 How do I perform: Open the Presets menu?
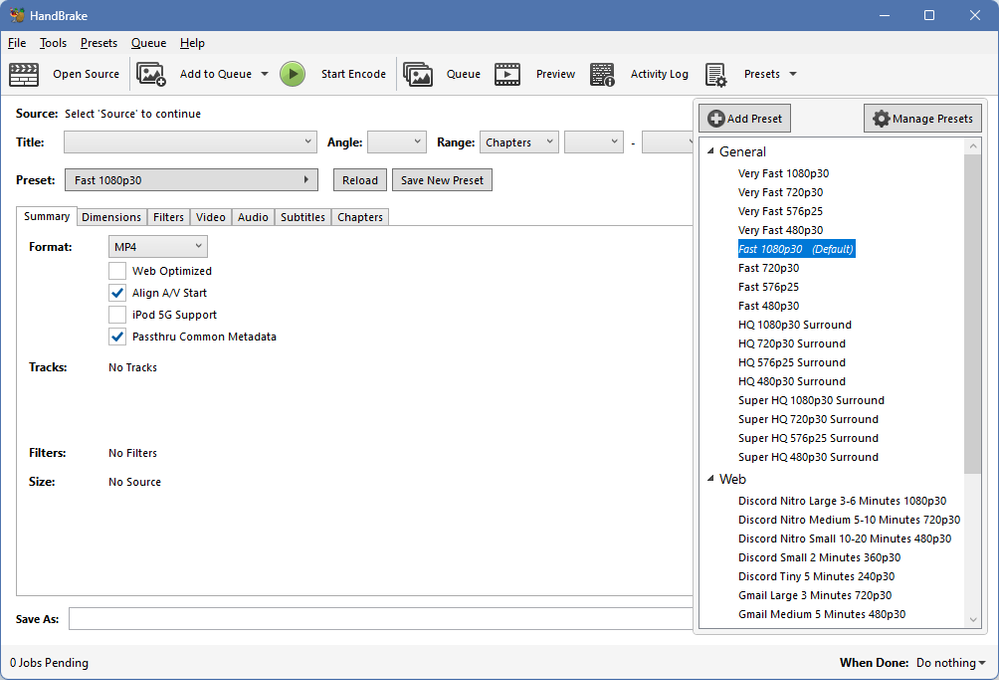pyautogui.click(x=99, y=43)
